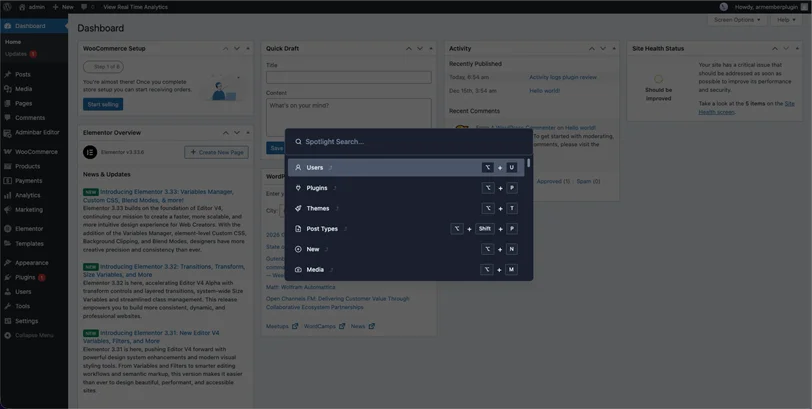Choose Media in the Spotlight list
The image size is (812, 409).
406,270
